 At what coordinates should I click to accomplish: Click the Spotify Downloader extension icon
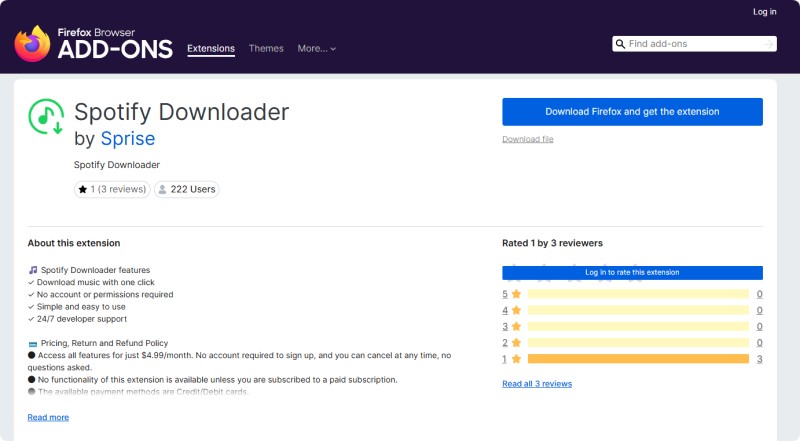46,117
